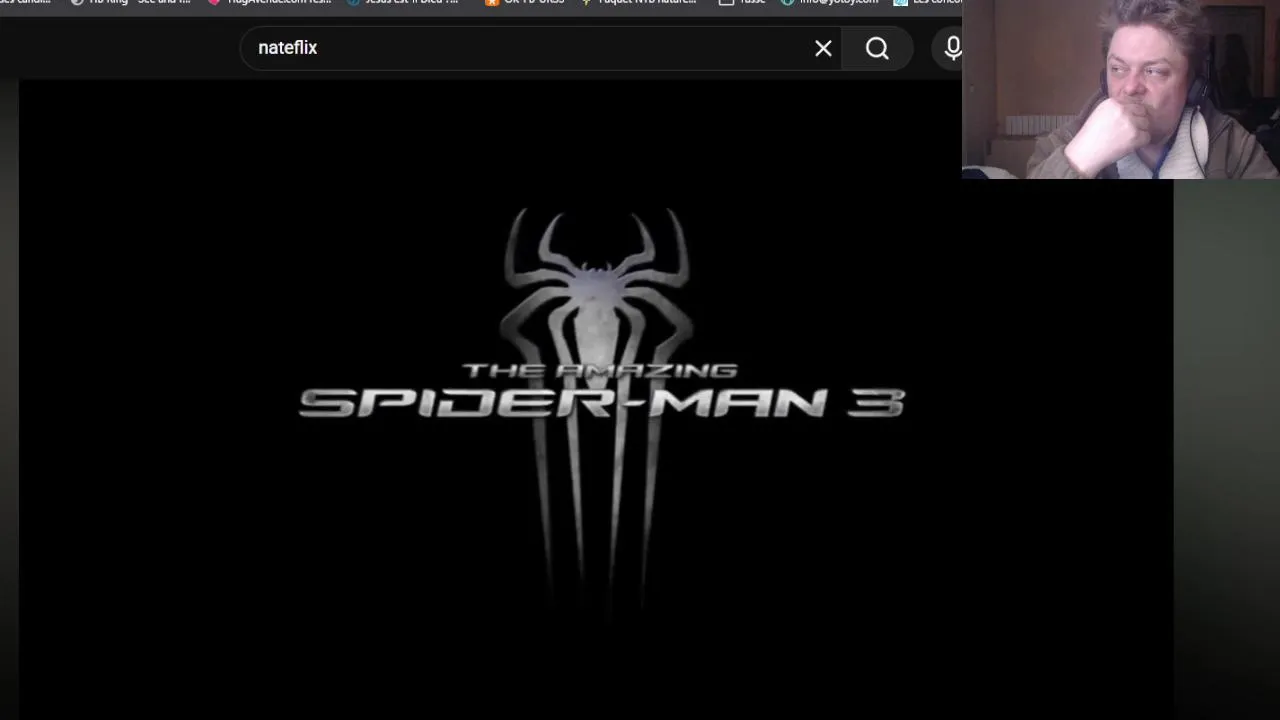Click the Amazing Spider-Man 3 video

[596, 400]
